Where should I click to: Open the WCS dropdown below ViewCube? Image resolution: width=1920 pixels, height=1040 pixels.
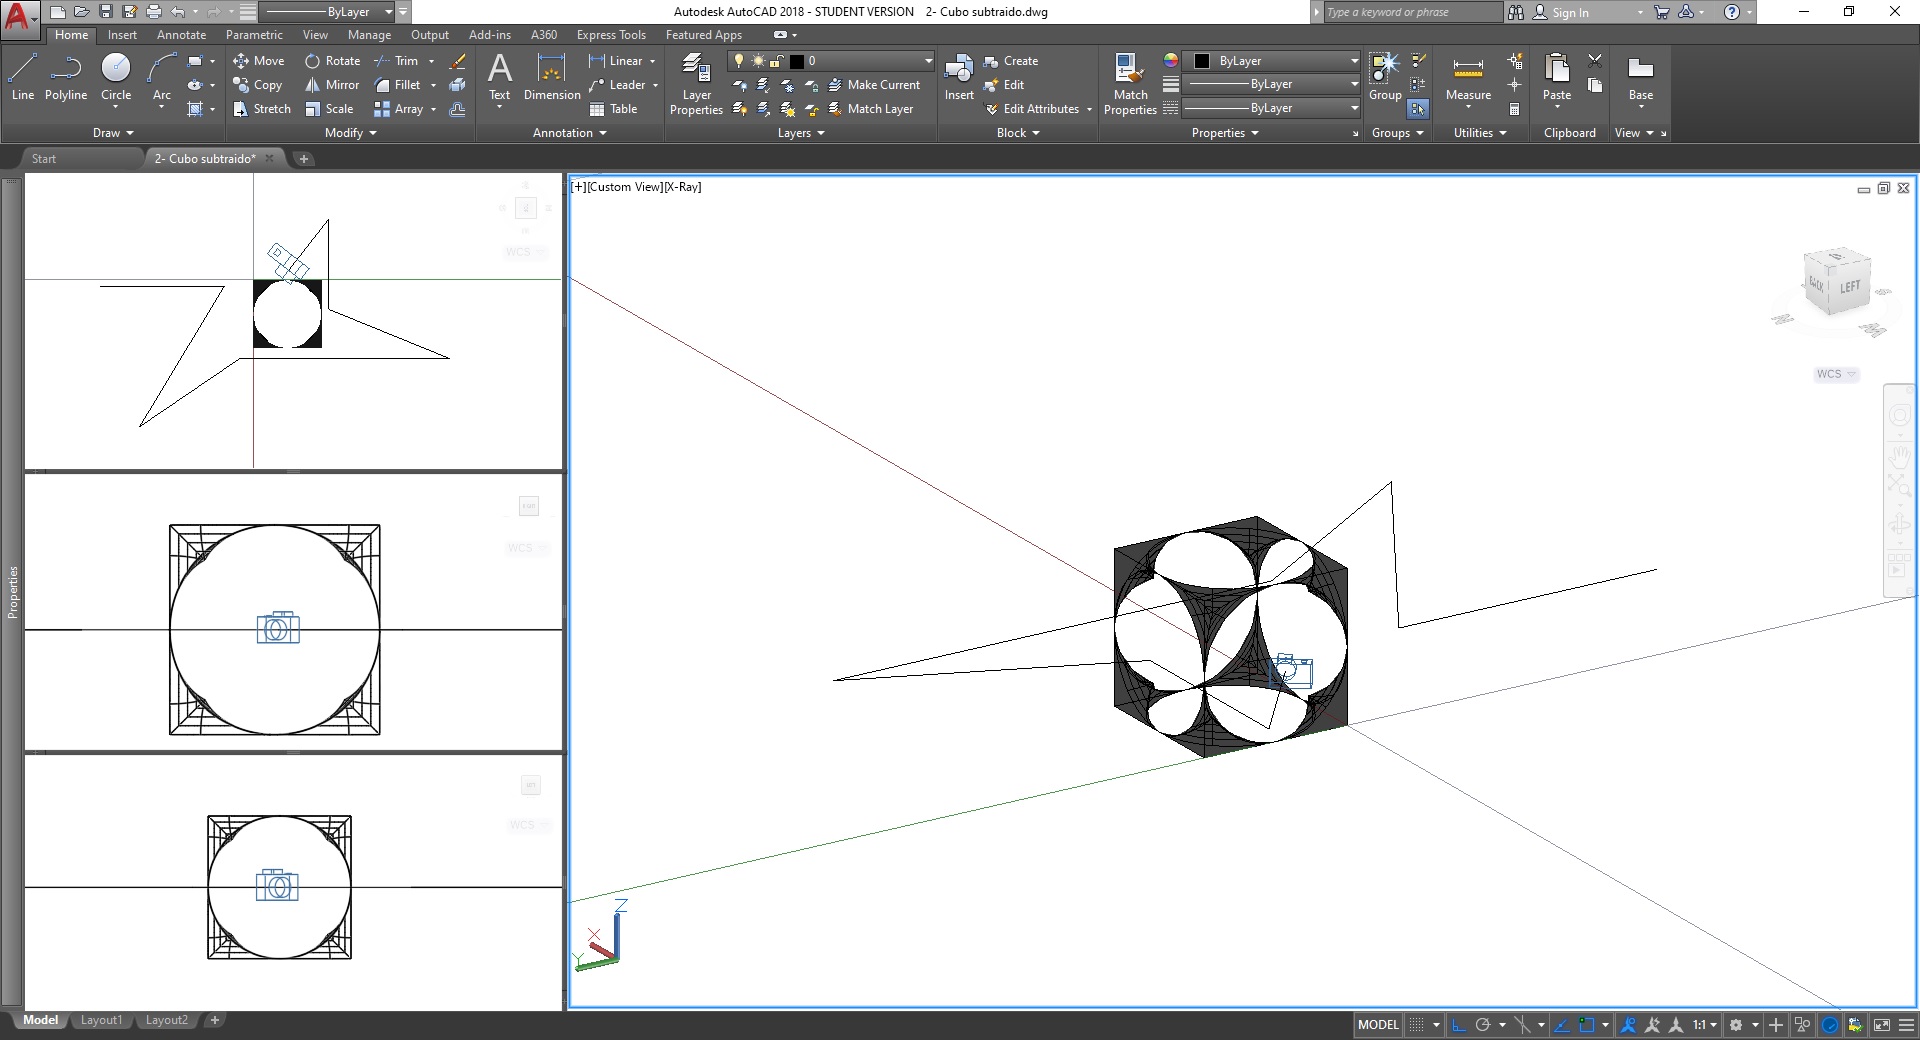(x=1836, y=374)
